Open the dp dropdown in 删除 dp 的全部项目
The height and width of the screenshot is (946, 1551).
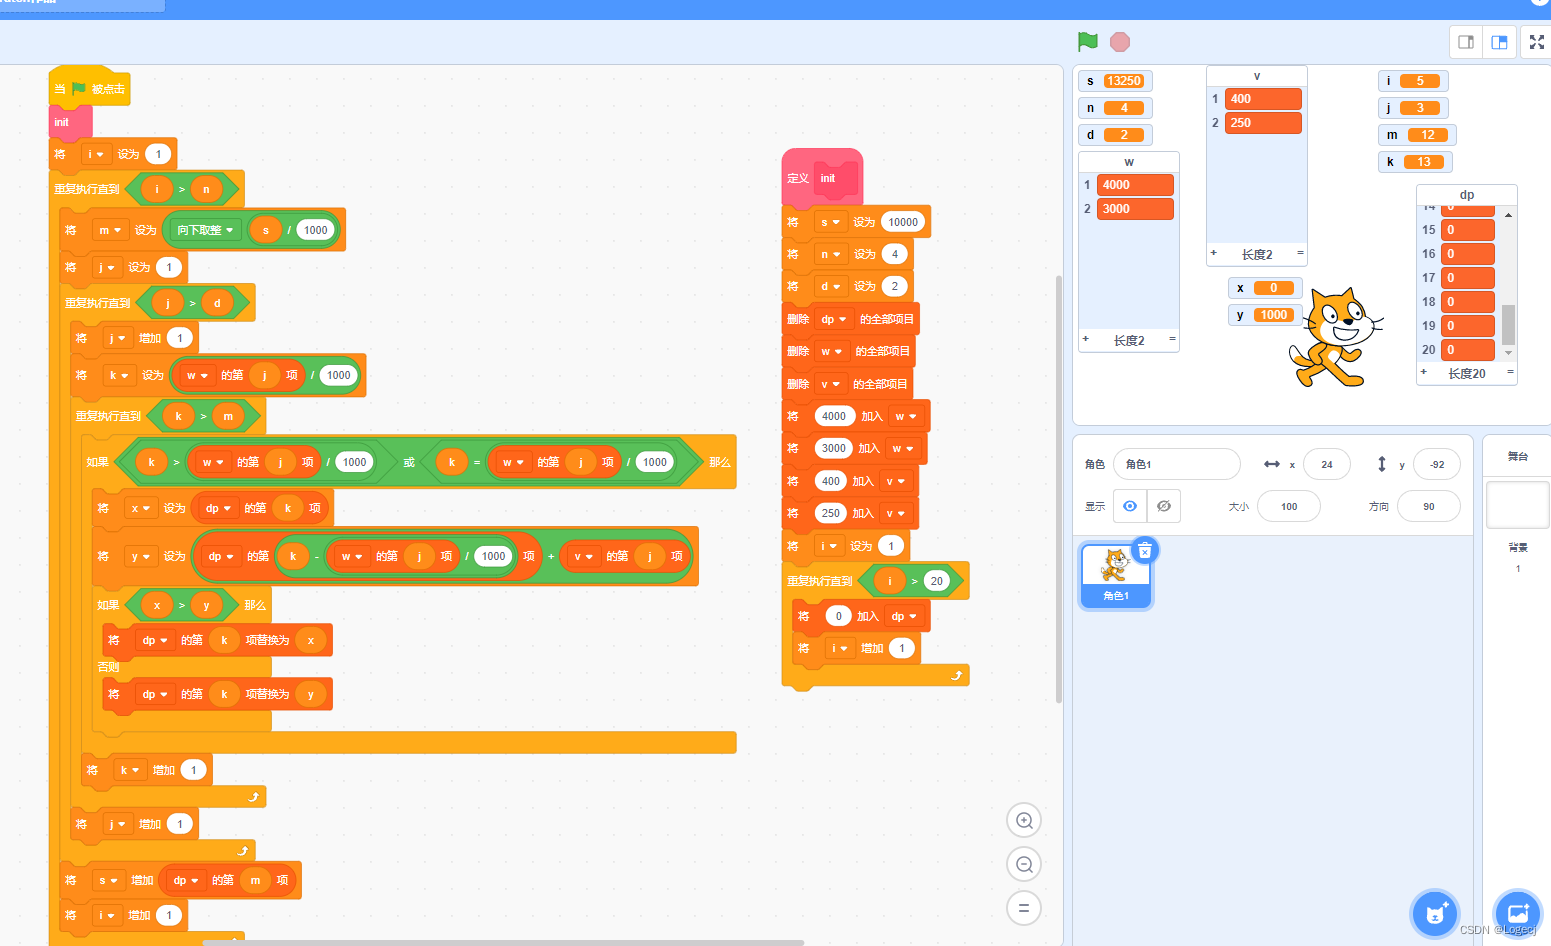(x=834, y=319)
